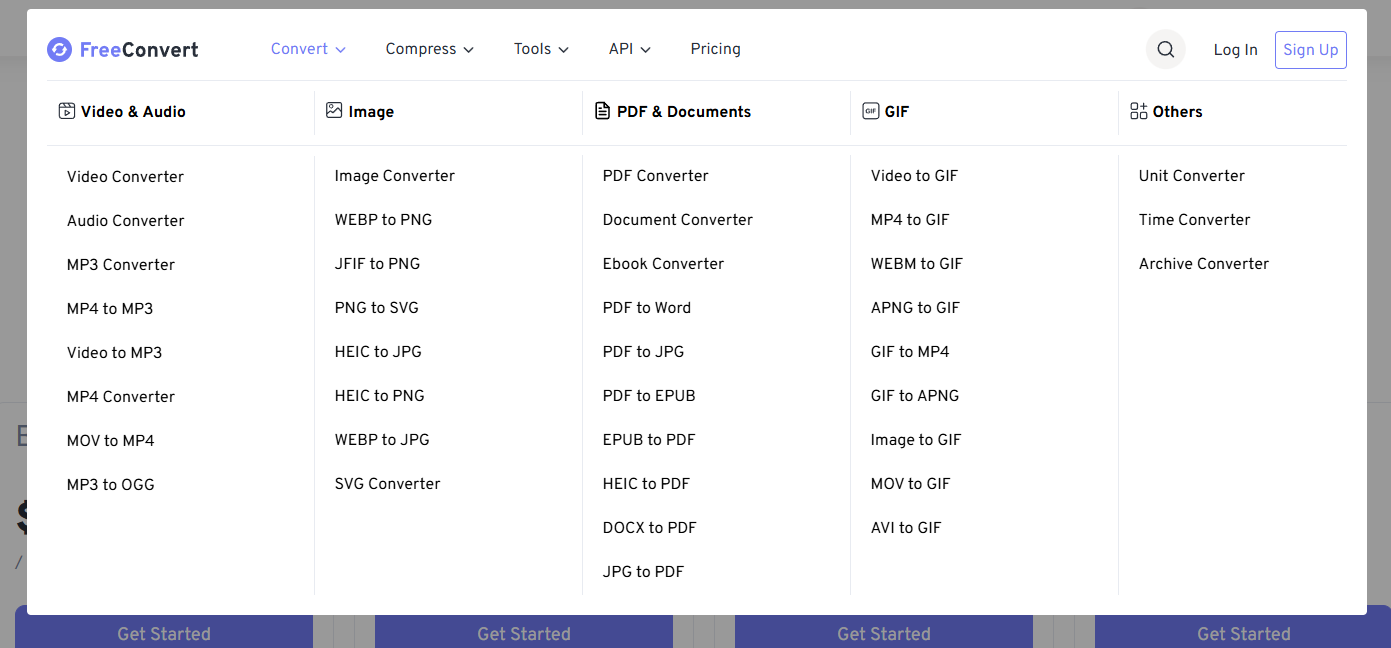1391x648 pixels.
Task: Choose MP3 Converter
Action: click(x=121, y=265)
